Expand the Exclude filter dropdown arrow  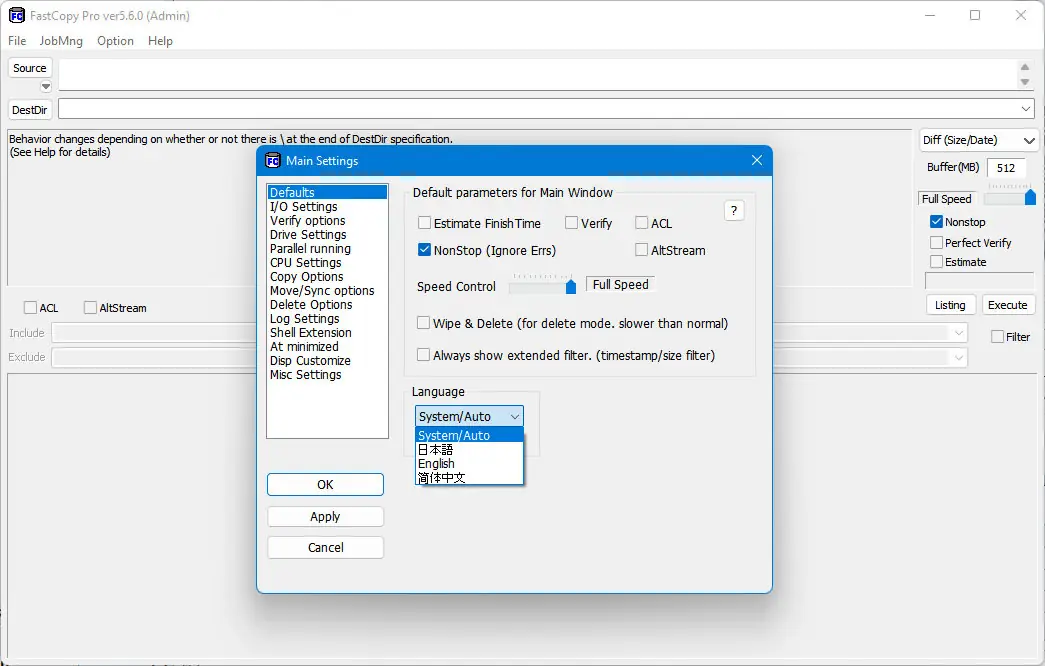(x=958, y=357)
